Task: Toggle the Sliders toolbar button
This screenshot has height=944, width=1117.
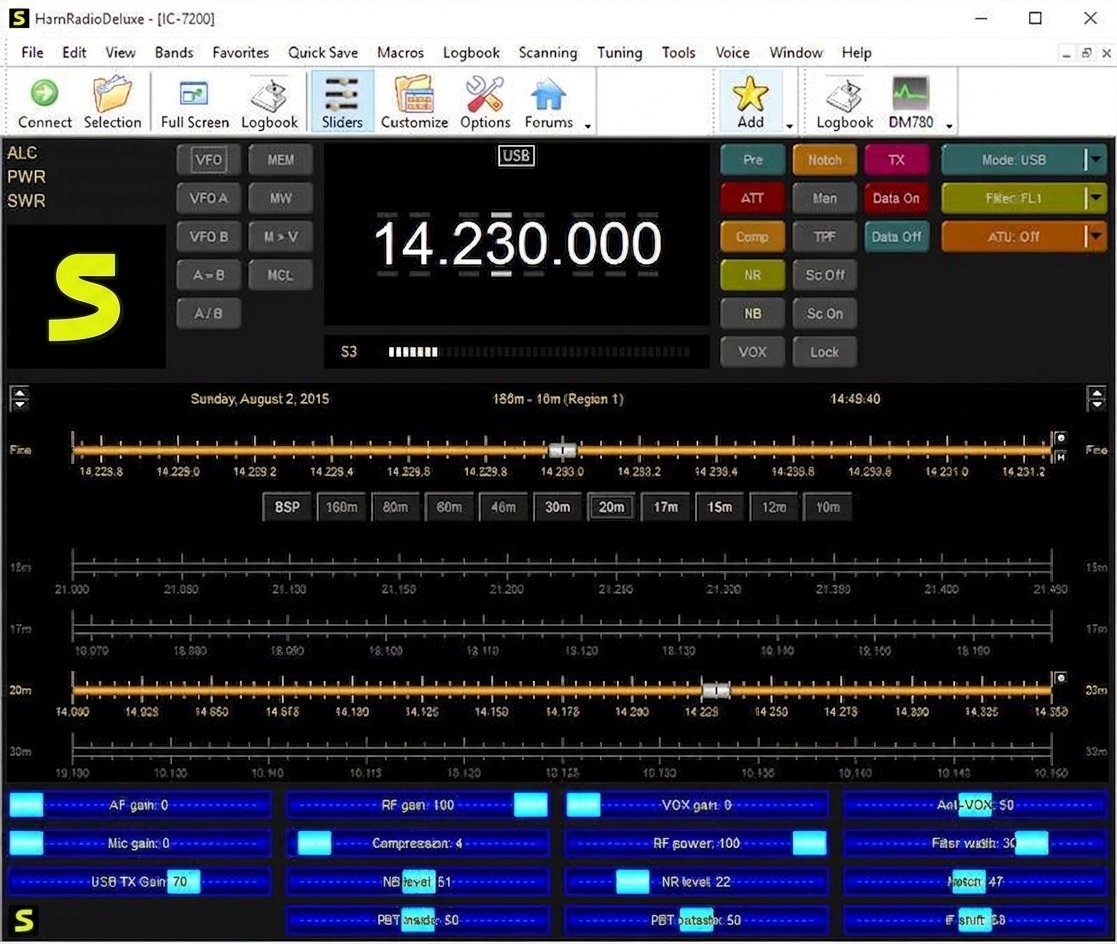Action: coord(342,102)
